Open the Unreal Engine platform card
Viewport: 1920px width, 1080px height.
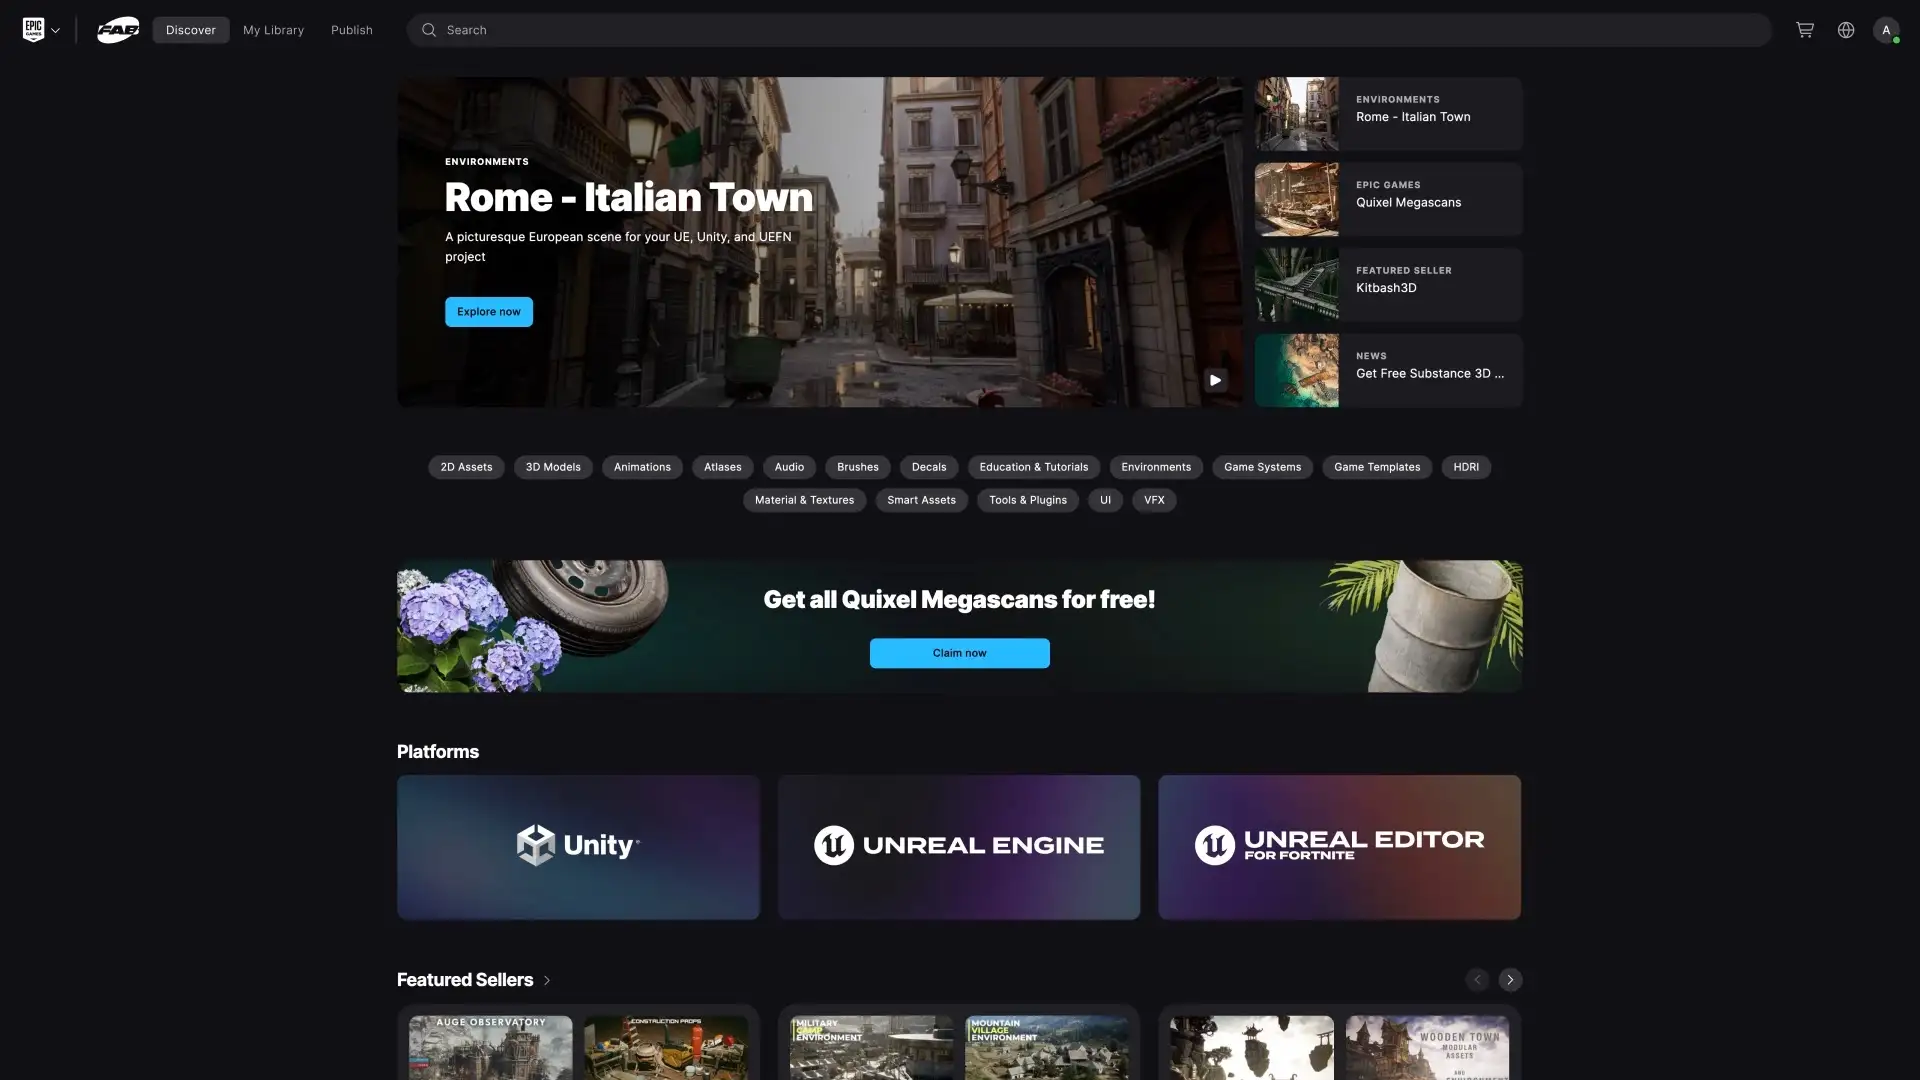coord(959,847)
